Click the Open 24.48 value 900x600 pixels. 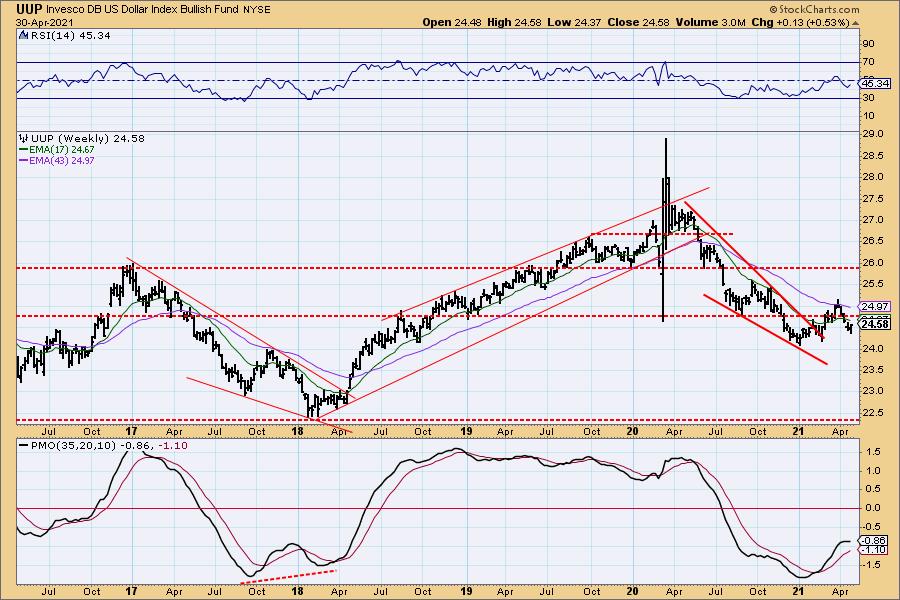click(x=452, y=22)
